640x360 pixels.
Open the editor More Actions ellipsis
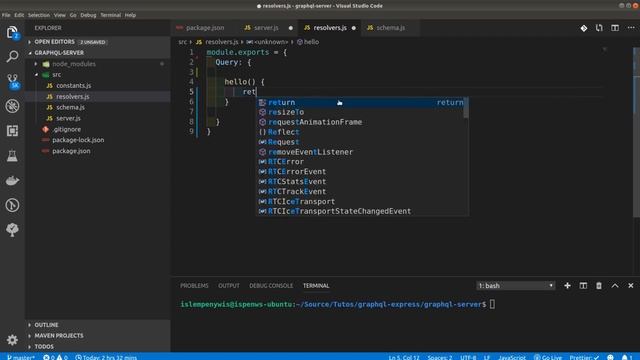[631, 28]
